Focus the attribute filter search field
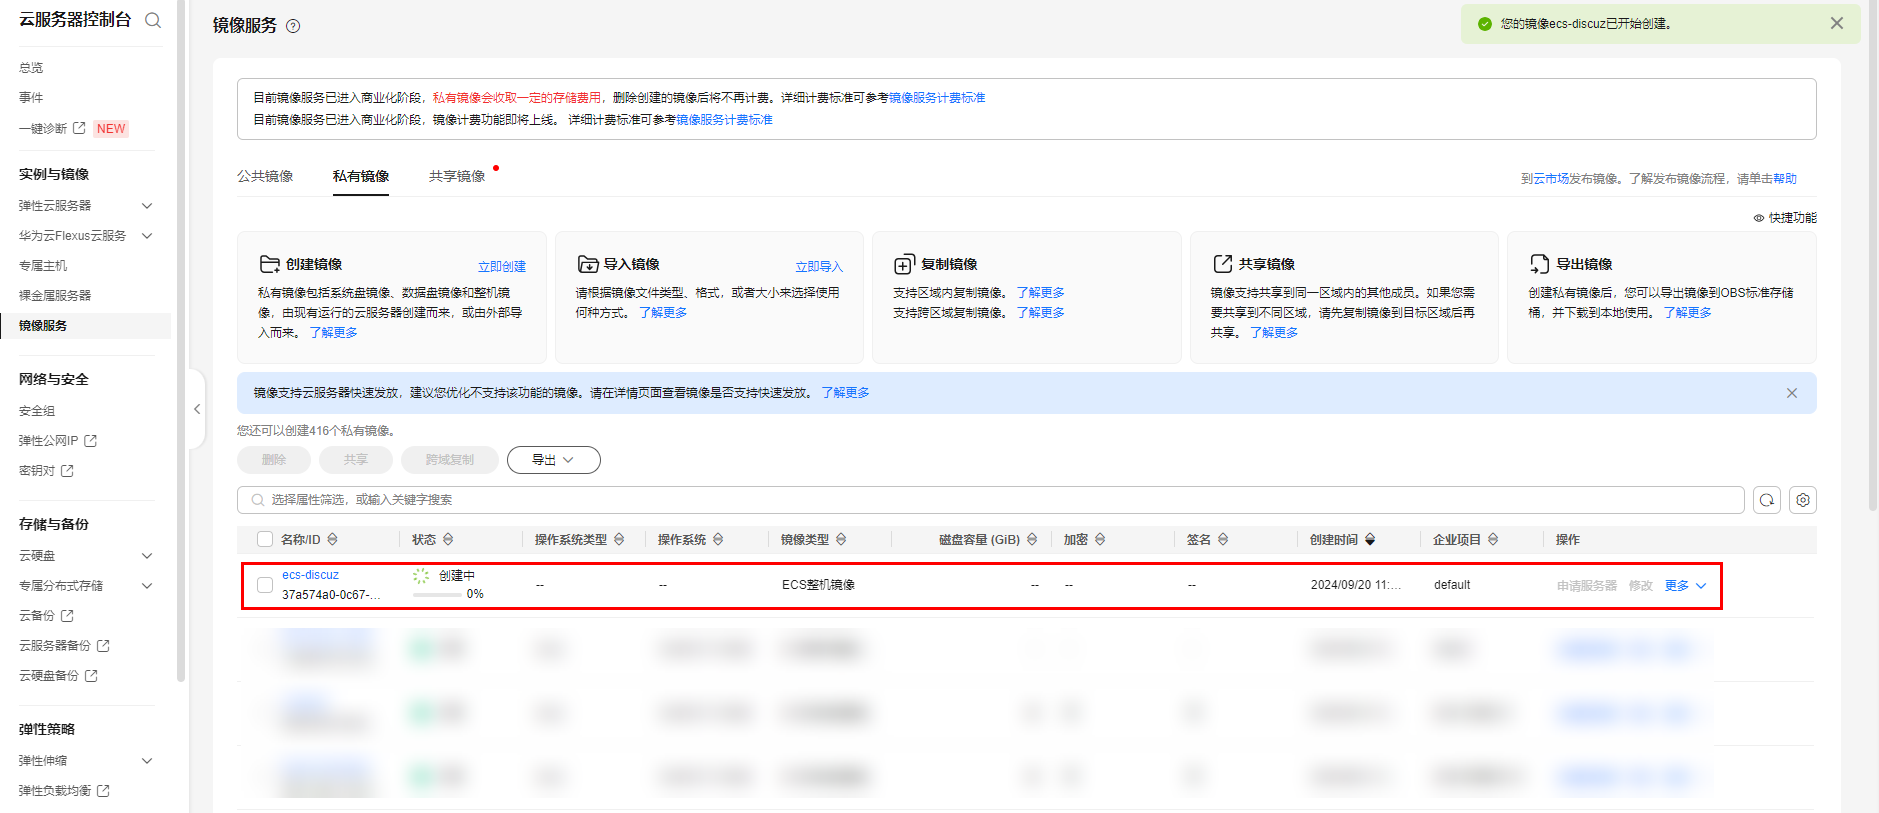 pyautogui.click(x=991, y=500)
